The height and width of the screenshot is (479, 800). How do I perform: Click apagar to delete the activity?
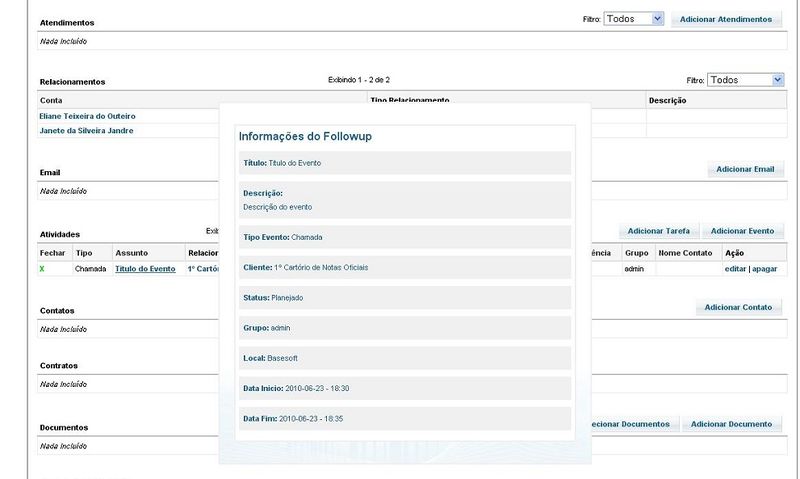(764, 269)
